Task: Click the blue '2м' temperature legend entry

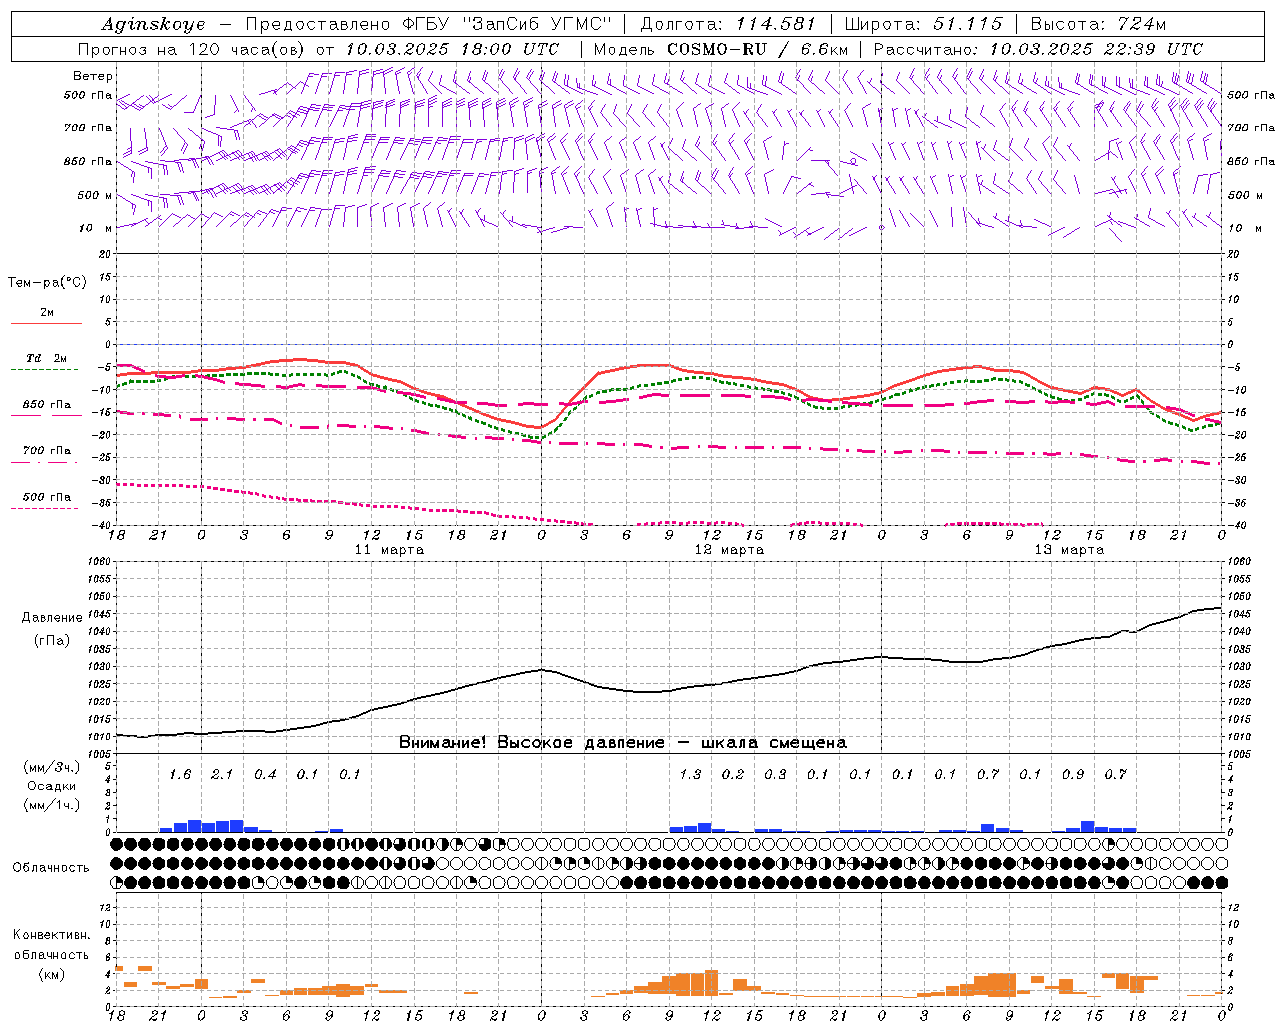Action: pyautogui.click(x=47, y=313)
